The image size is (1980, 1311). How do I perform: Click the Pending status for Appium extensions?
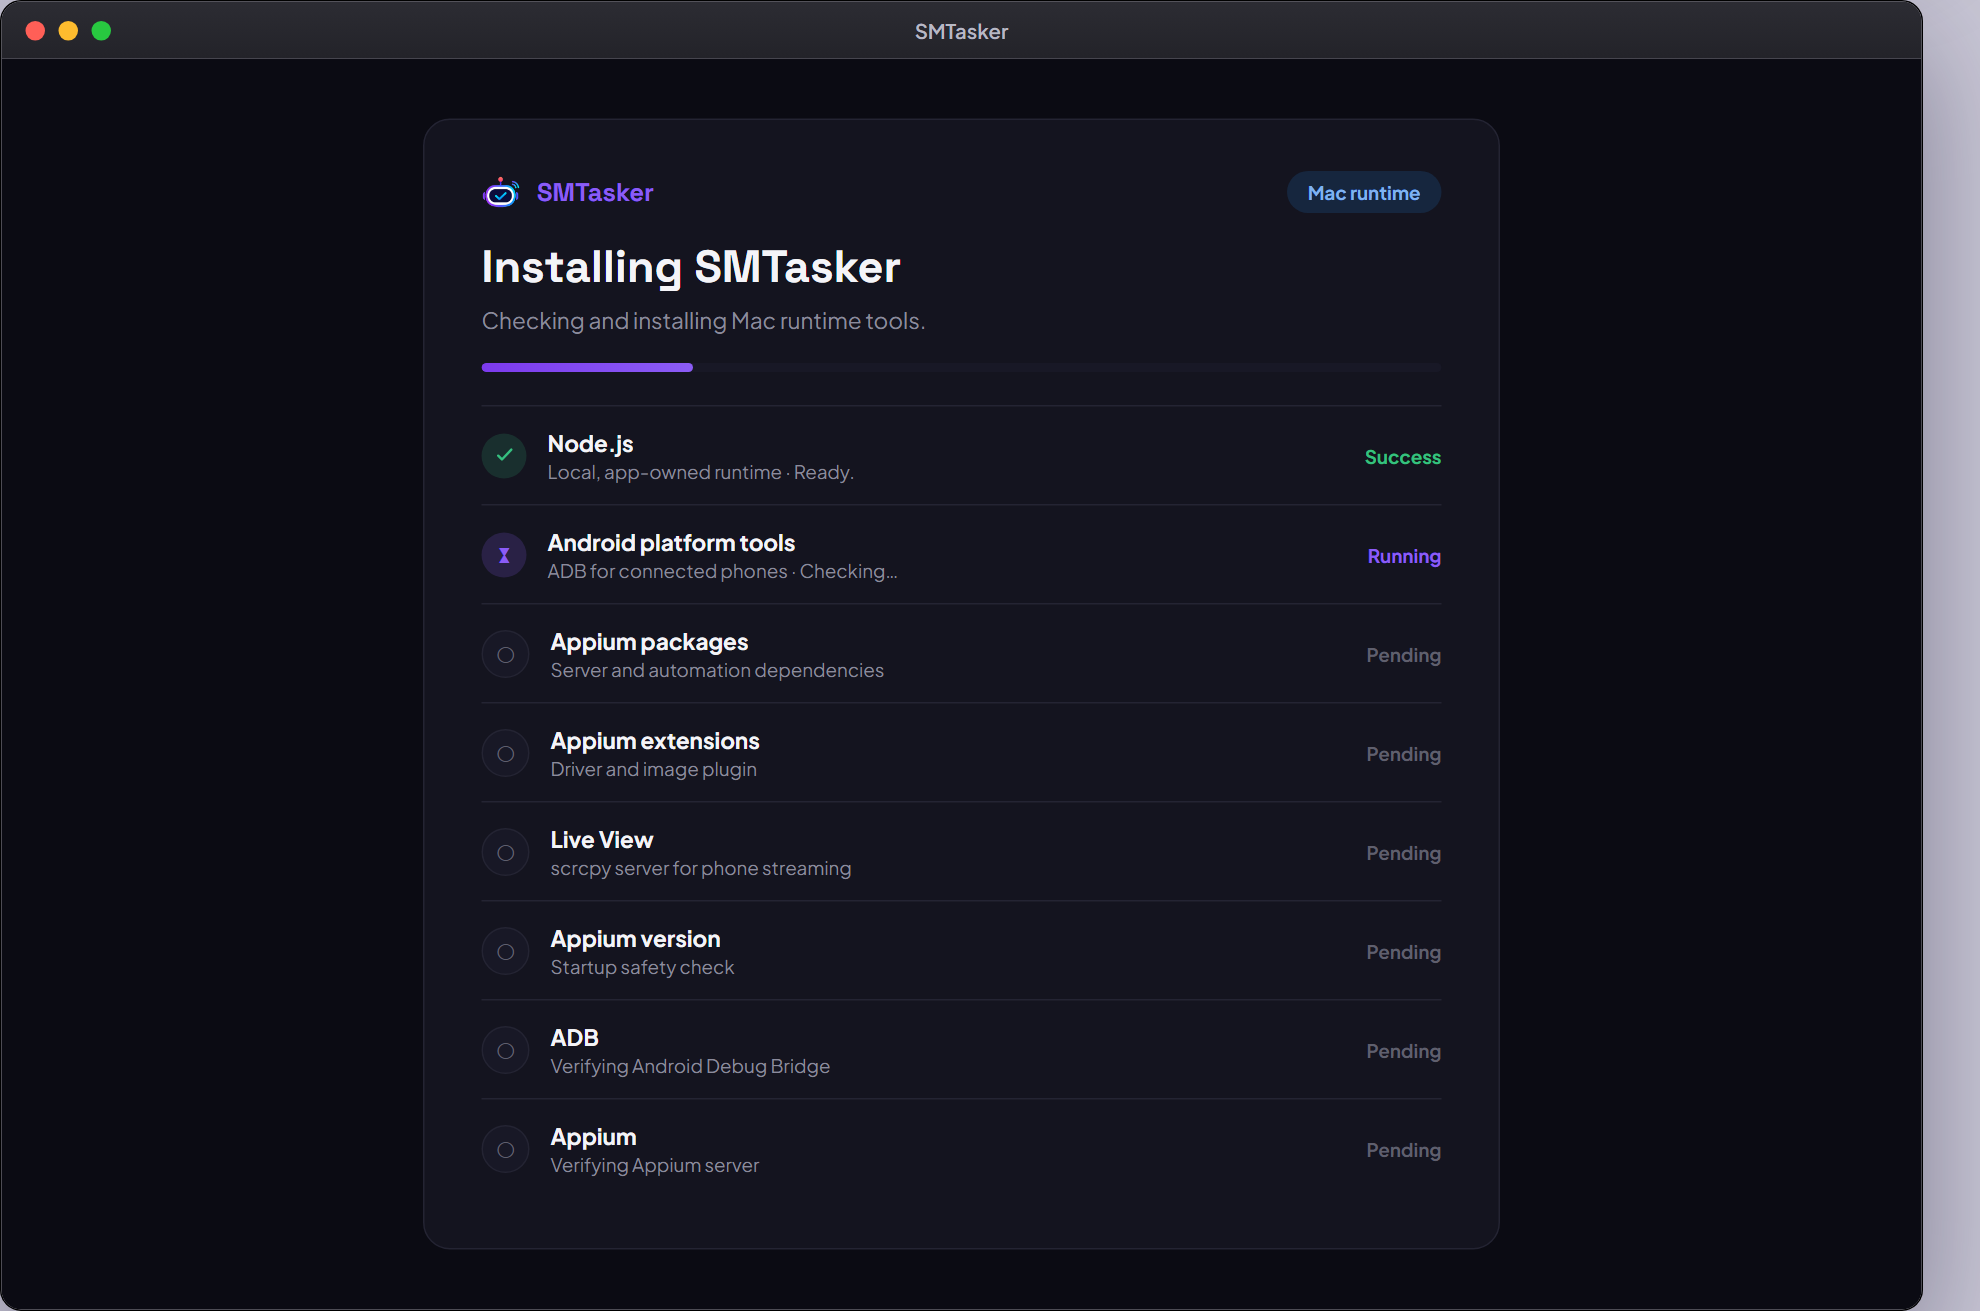pyautogui.click(x=1404, y=754)
